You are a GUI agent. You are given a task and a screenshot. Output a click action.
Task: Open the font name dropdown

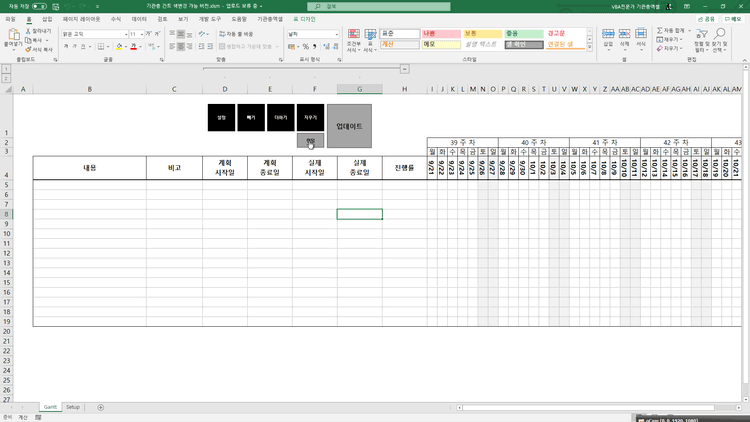[126, 34]
